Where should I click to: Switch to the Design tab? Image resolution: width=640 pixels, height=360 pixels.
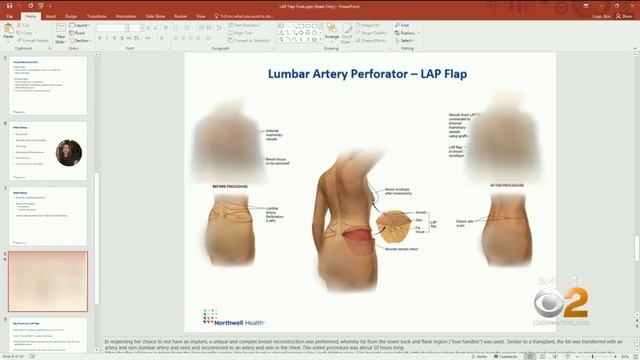(71, 16)
